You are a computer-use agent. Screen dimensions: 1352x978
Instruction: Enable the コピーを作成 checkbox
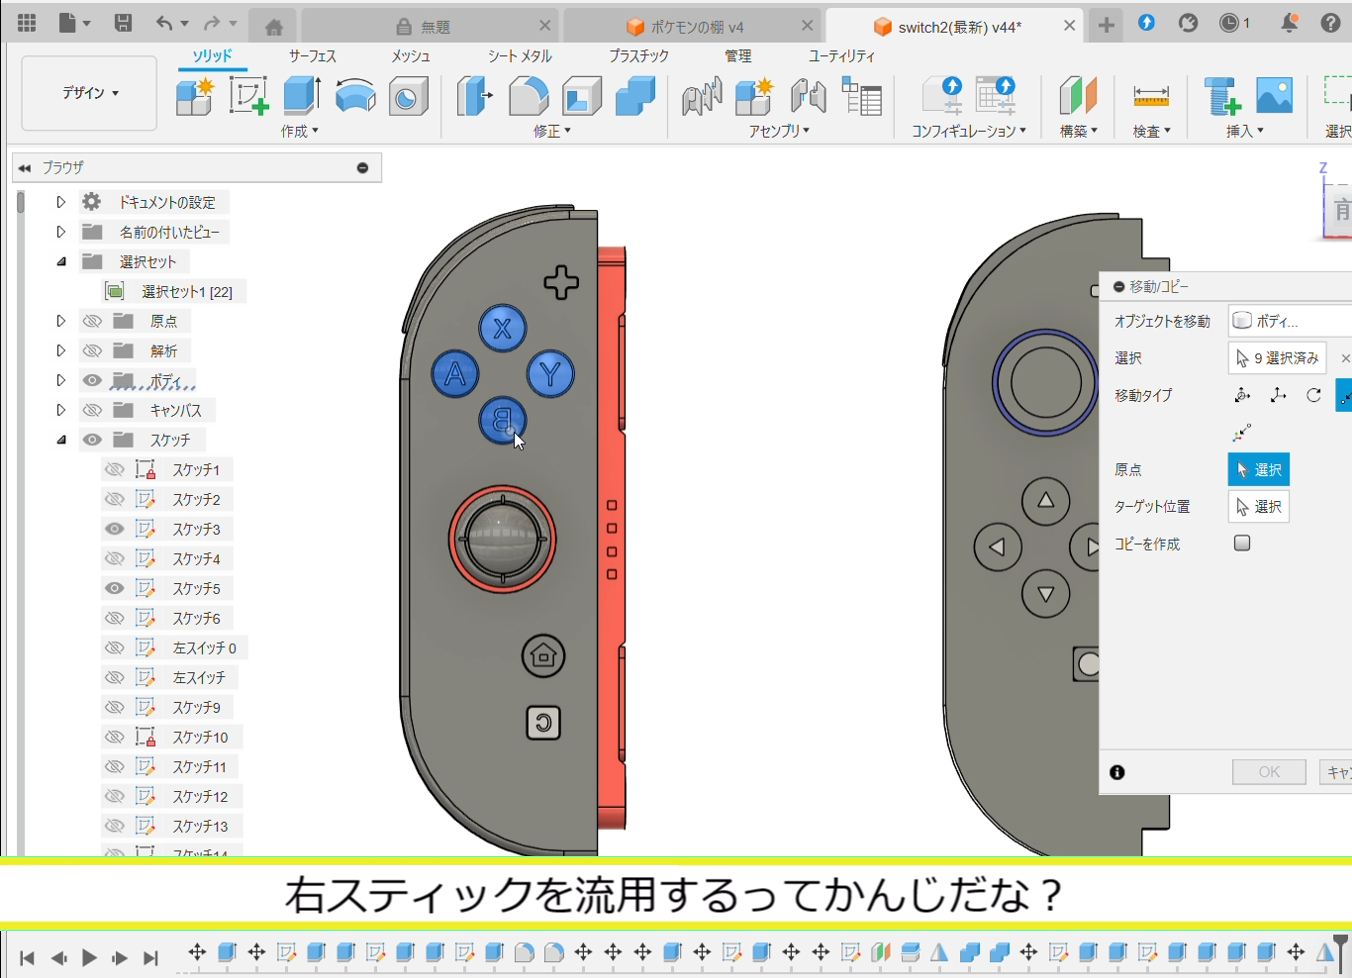coord(1242,543)
